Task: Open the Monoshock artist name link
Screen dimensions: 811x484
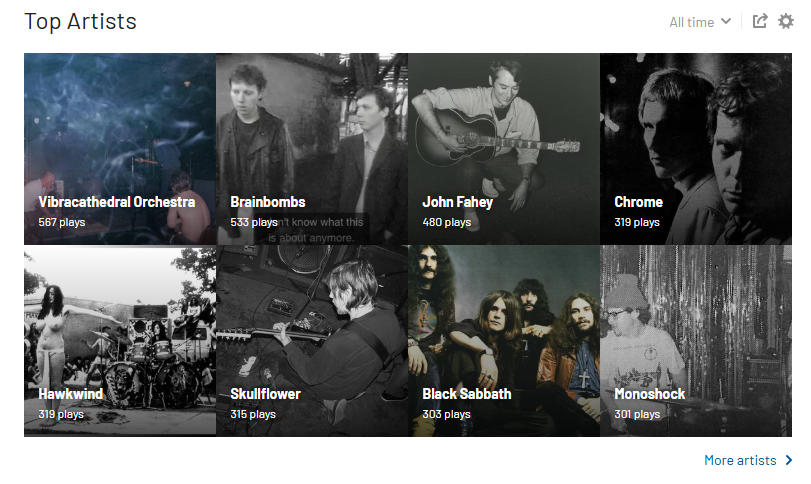Action: coord(650,394)
